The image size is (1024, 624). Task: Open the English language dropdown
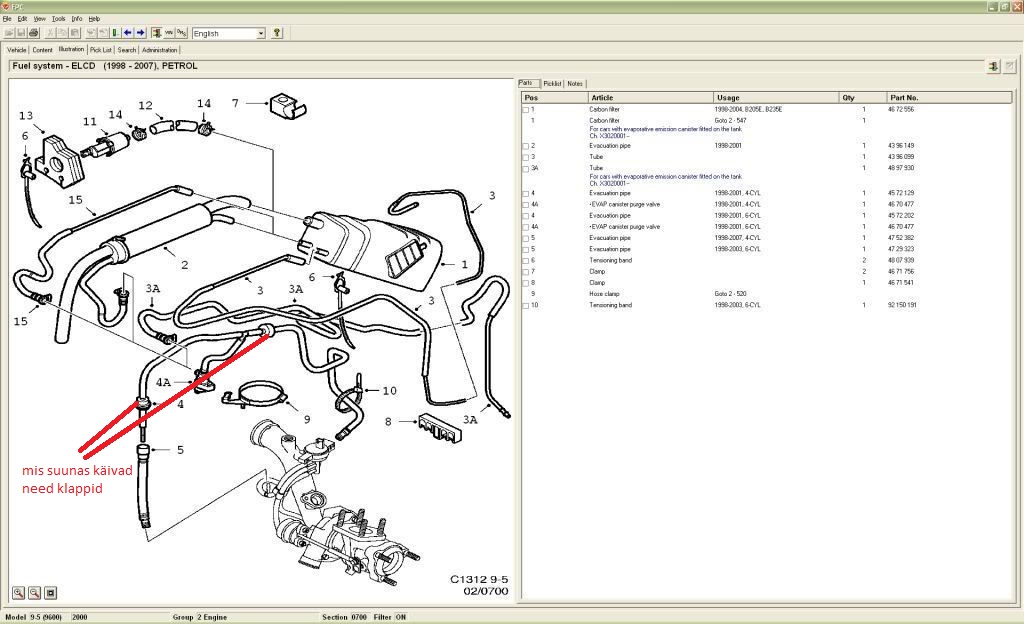coord(261,33)
